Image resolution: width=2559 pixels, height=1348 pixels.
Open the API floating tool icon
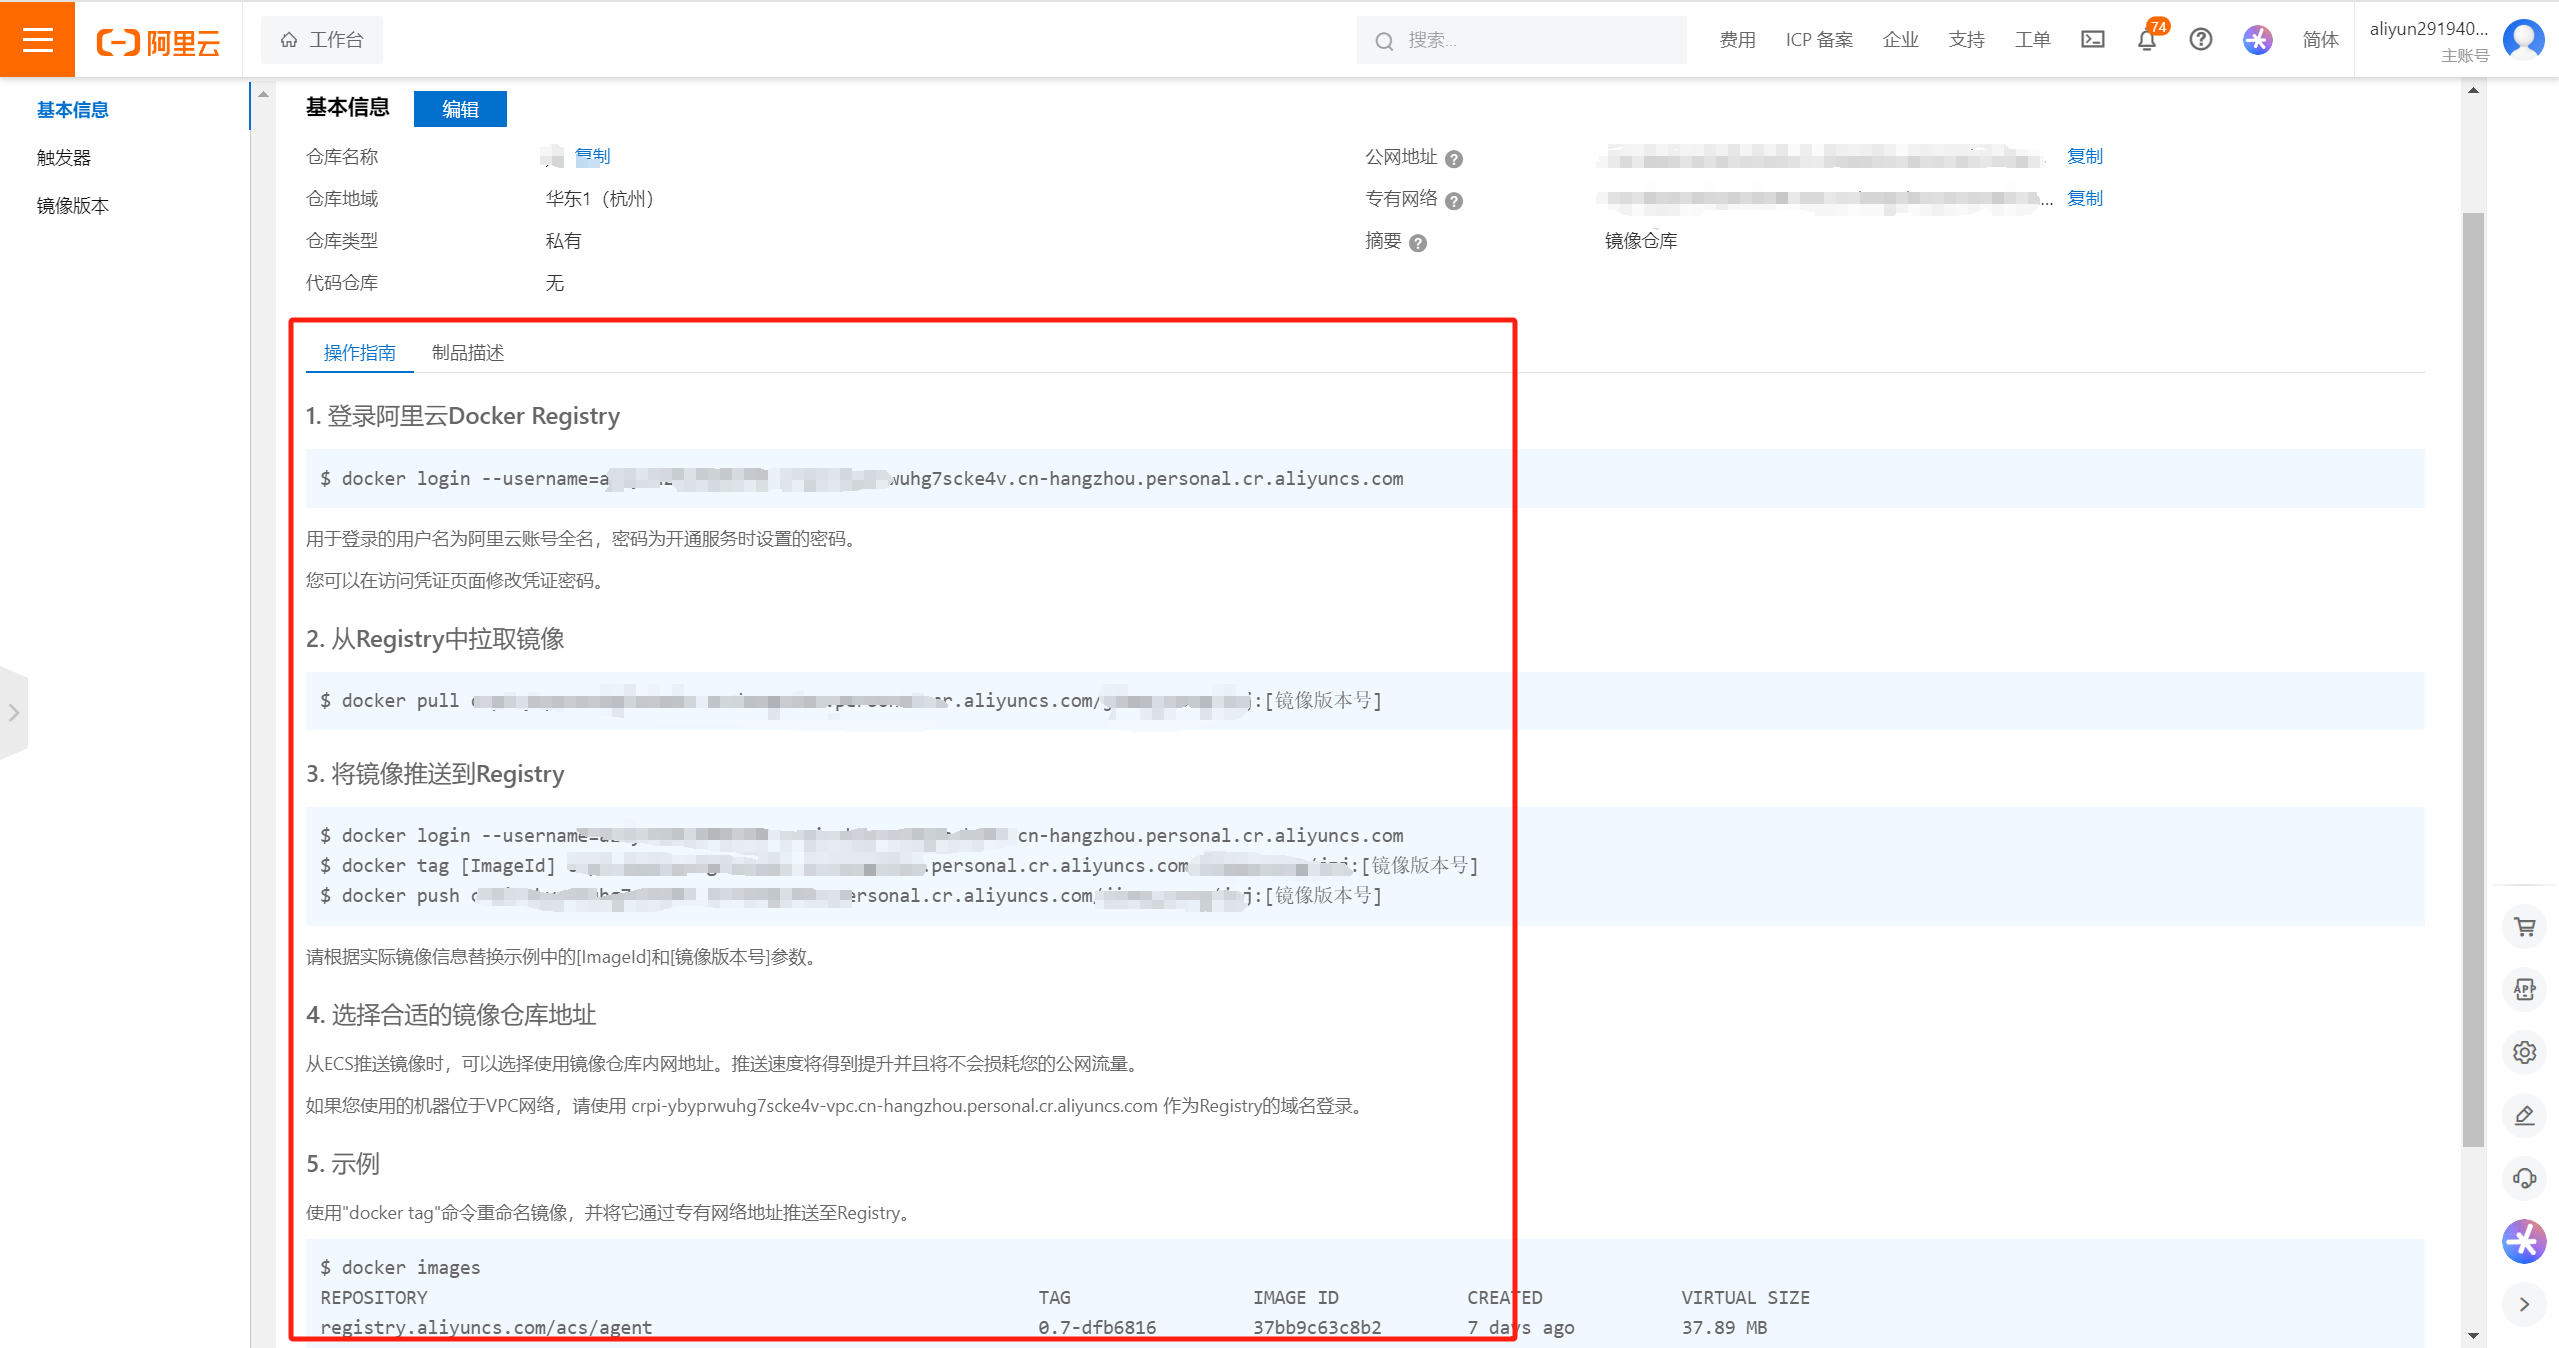point(2524,989)
